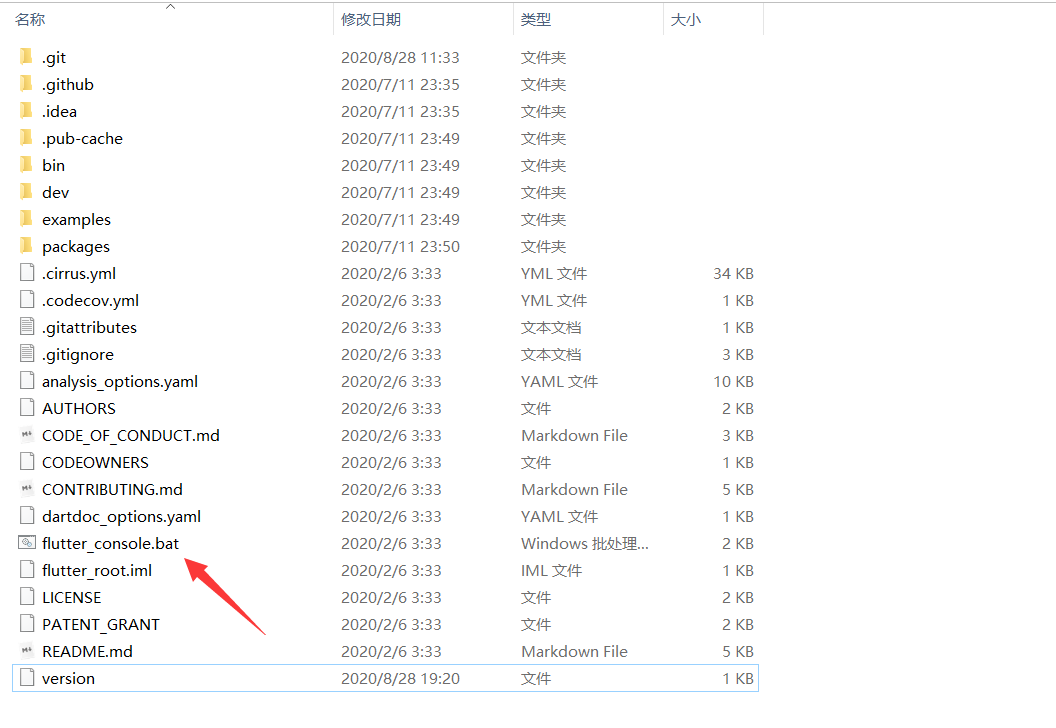The height and width of the screenshot is (728, 1056).
Task: Select the .idea folder name
Action: (x=59, y=112)
